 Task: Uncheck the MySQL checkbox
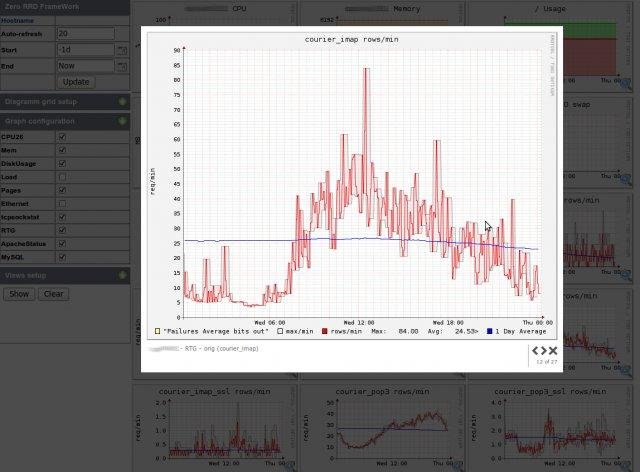62,257
